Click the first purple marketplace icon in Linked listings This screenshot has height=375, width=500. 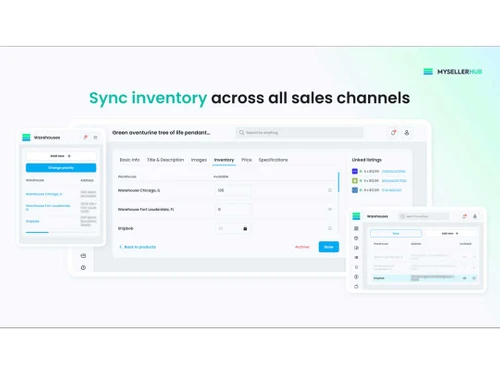click(x=355, y=171)
